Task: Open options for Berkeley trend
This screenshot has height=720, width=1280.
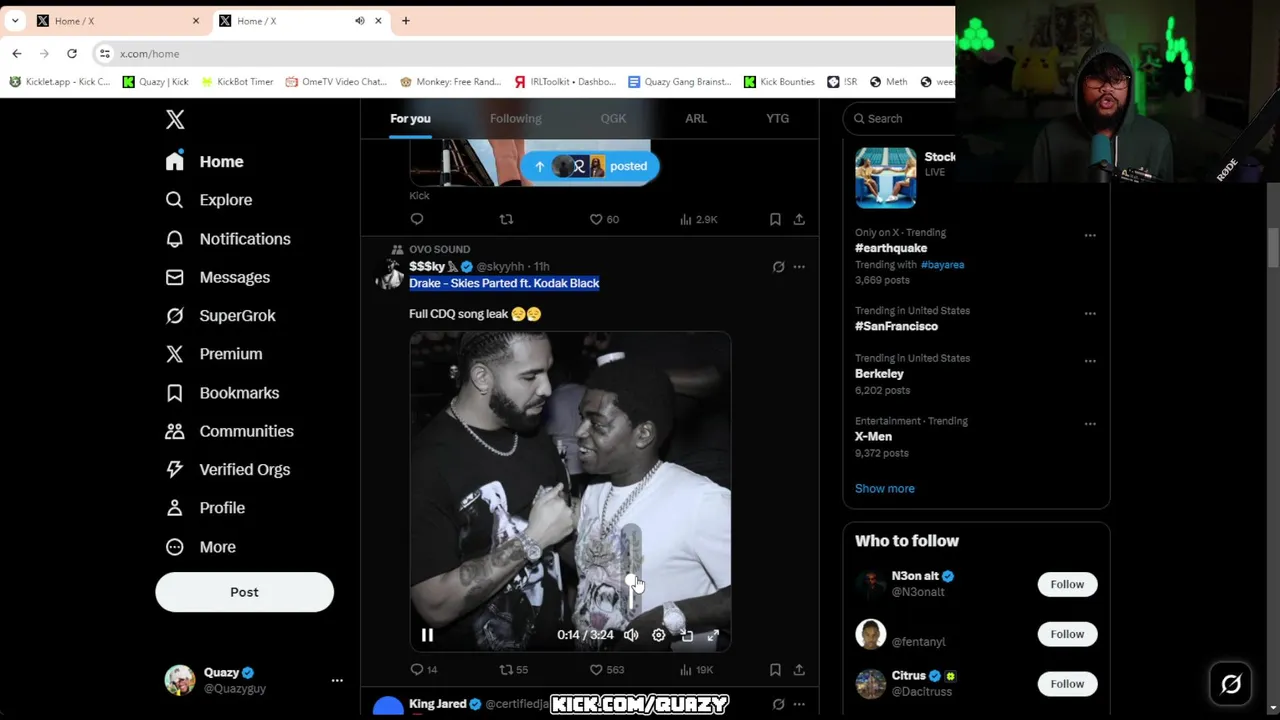Action: pyautogui.click(x=1090, y=361)
